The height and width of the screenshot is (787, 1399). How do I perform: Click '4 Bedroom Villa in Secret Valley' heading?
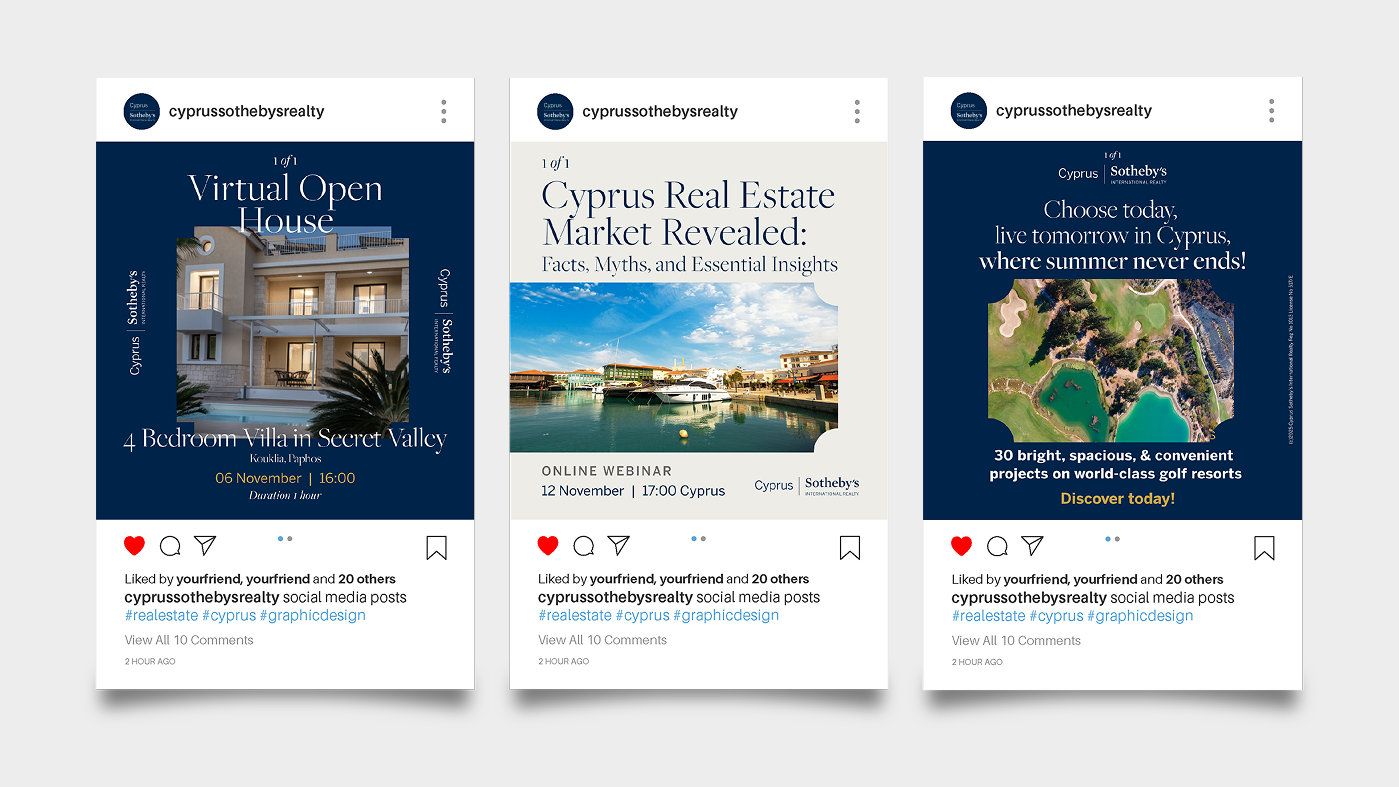tap(285, 439)
